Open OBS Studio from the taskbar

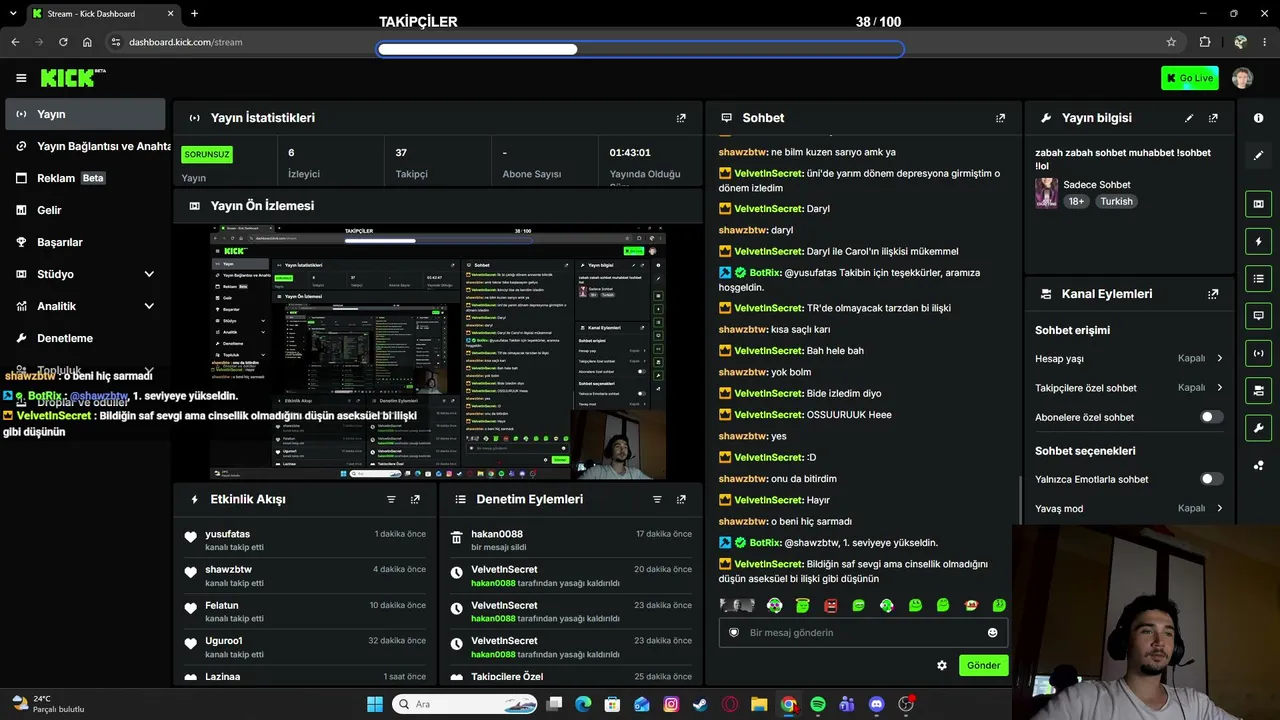(x=907, y=704)
